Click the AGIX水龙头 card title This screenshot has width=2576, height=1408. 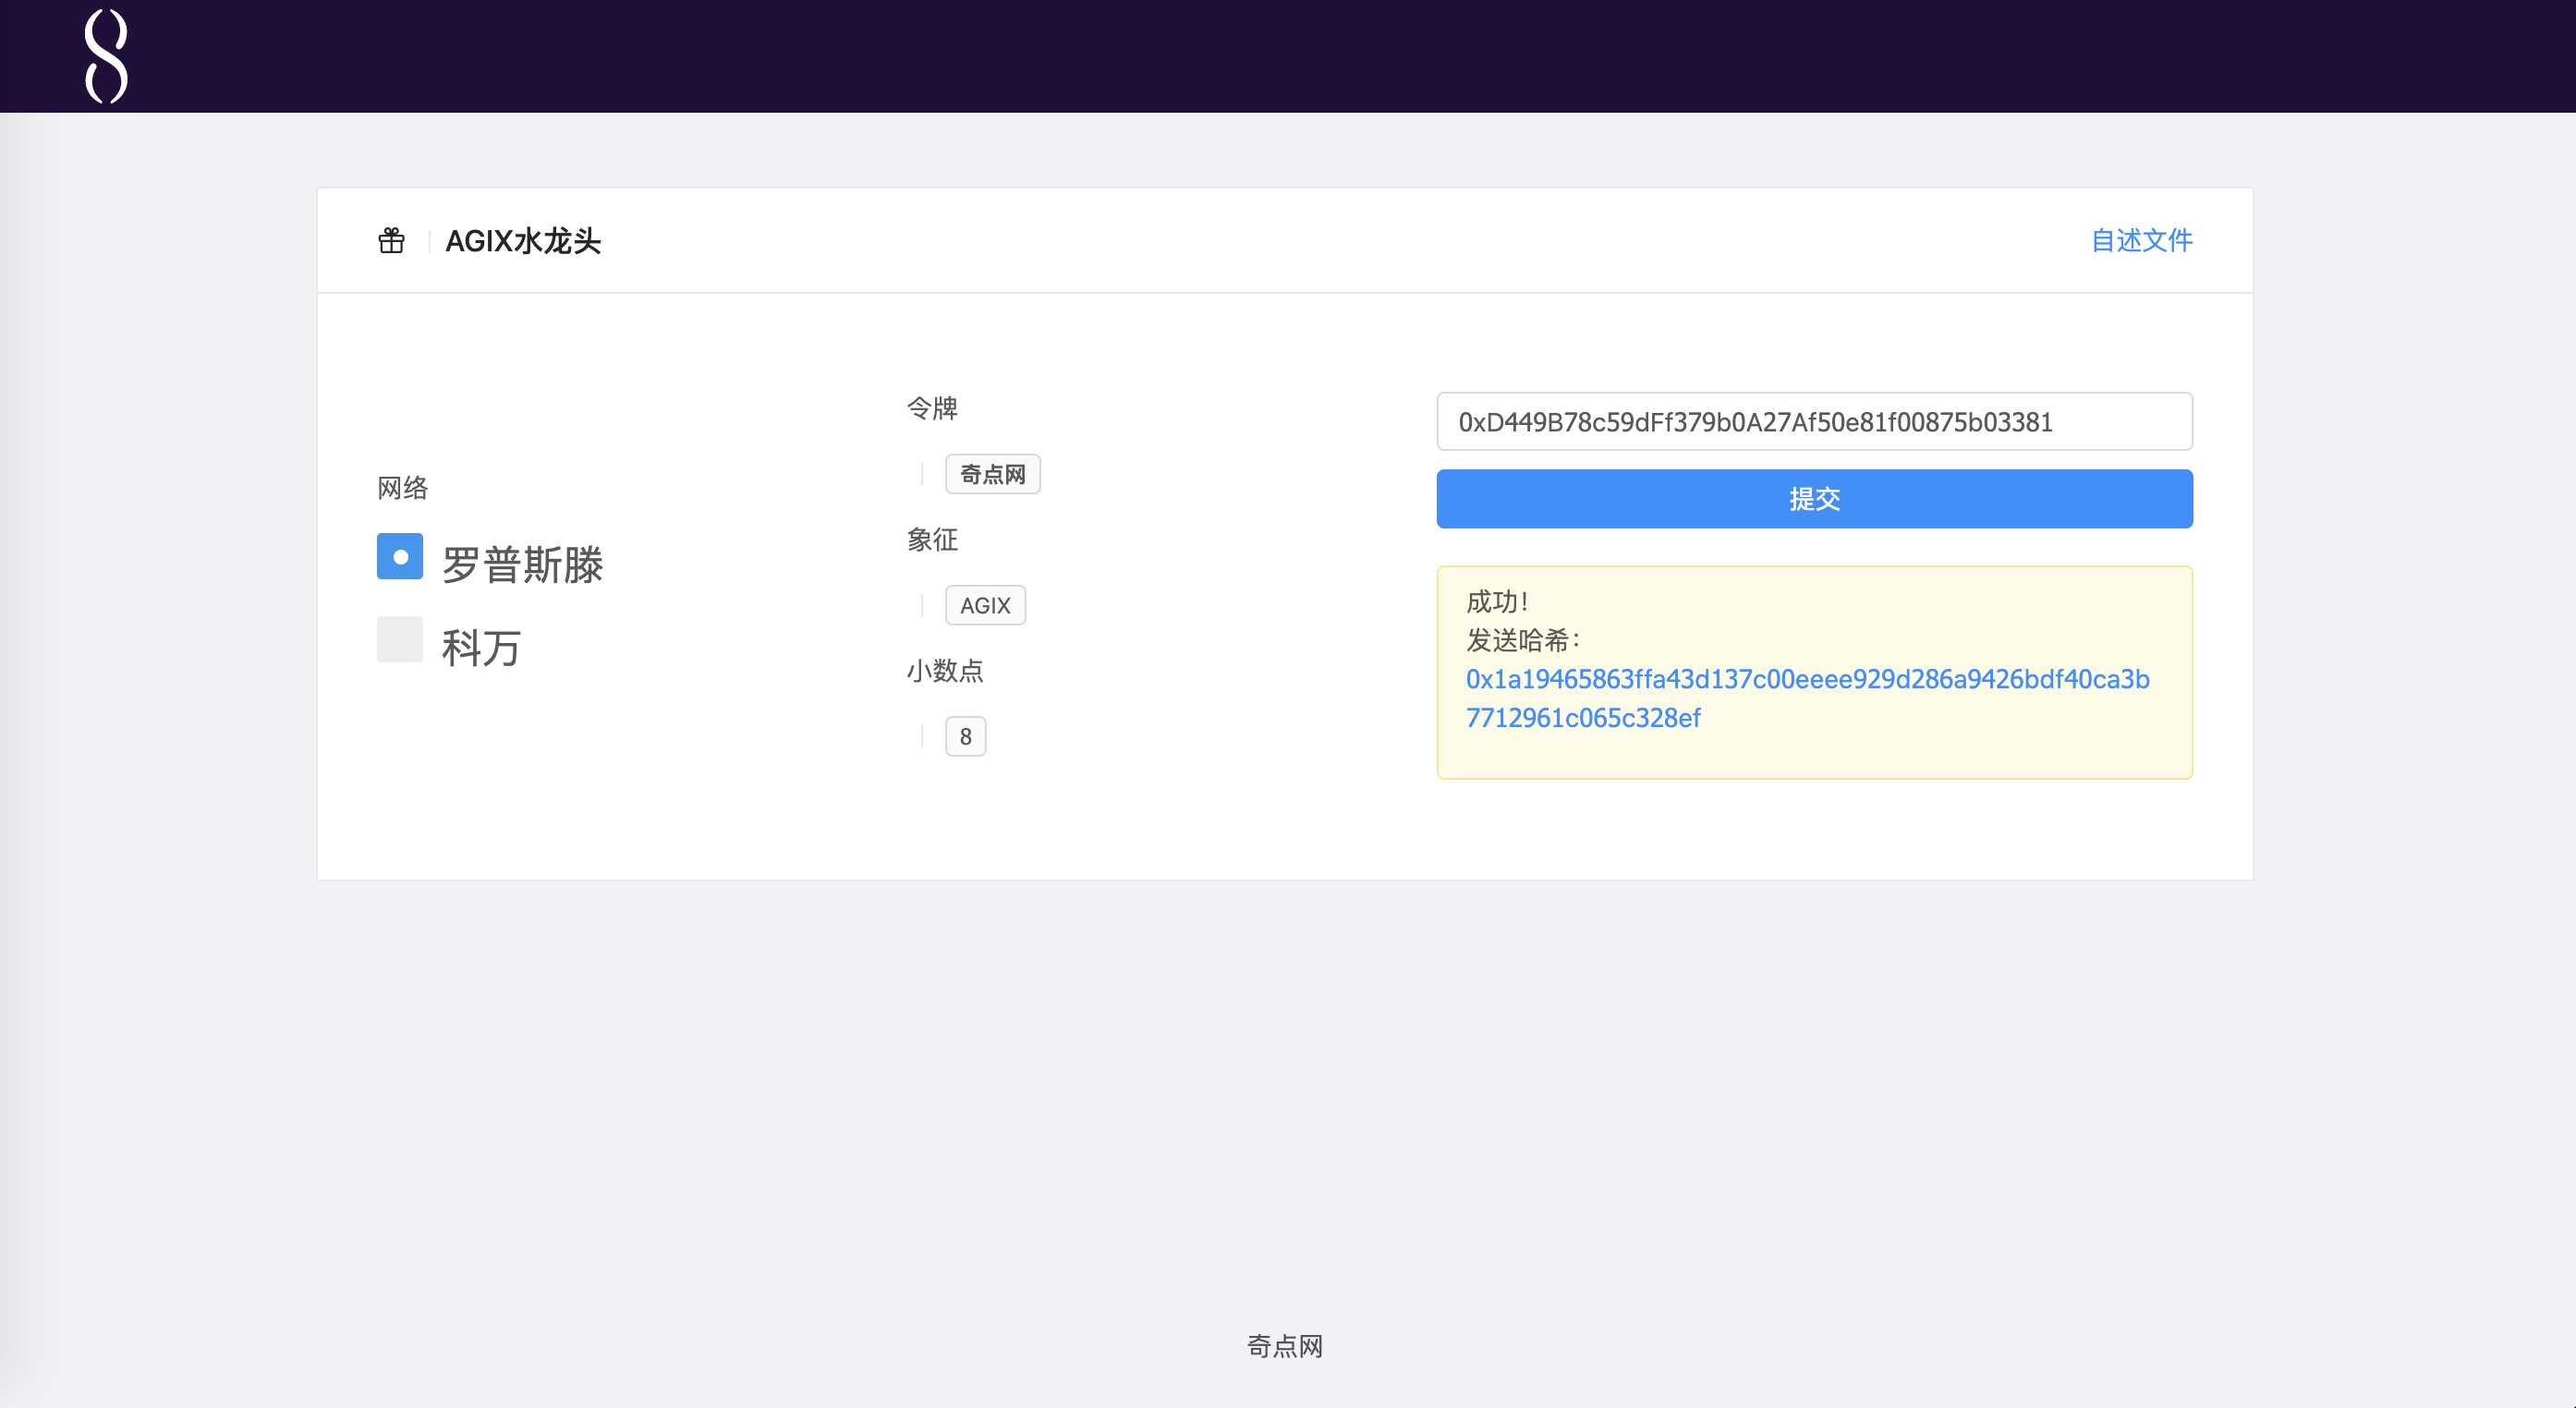pyautogui.click(x=522, y=241)
